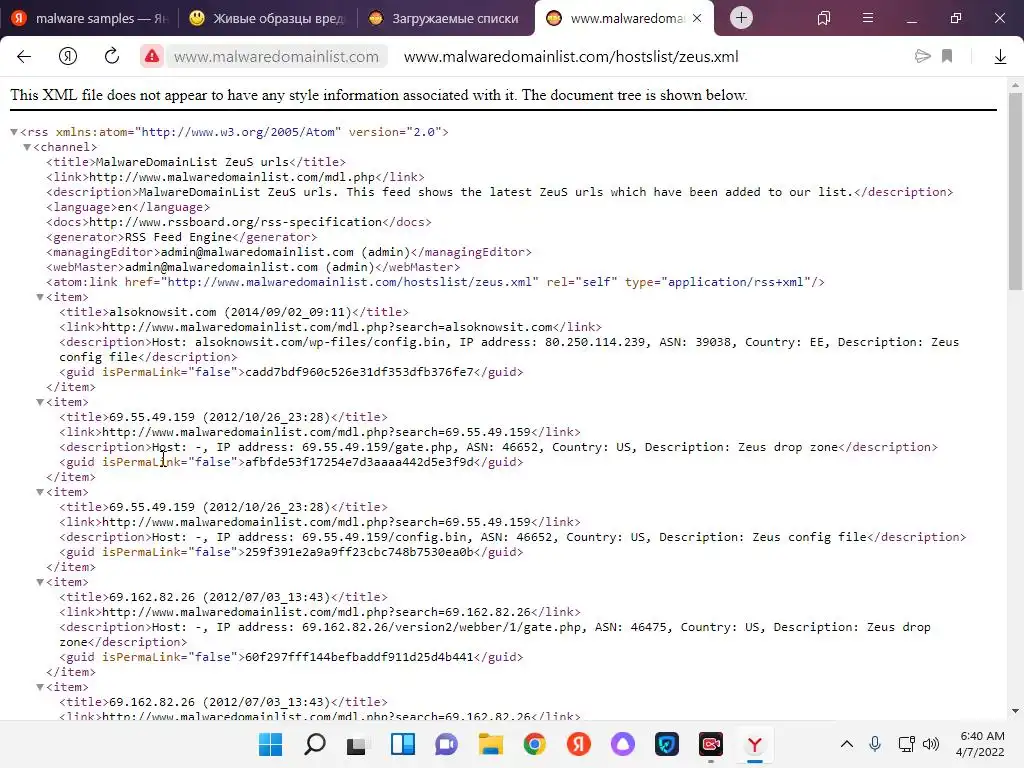Collapse the rss root node
This screenshot has width=1024, height=768.
tap(14, 132)
